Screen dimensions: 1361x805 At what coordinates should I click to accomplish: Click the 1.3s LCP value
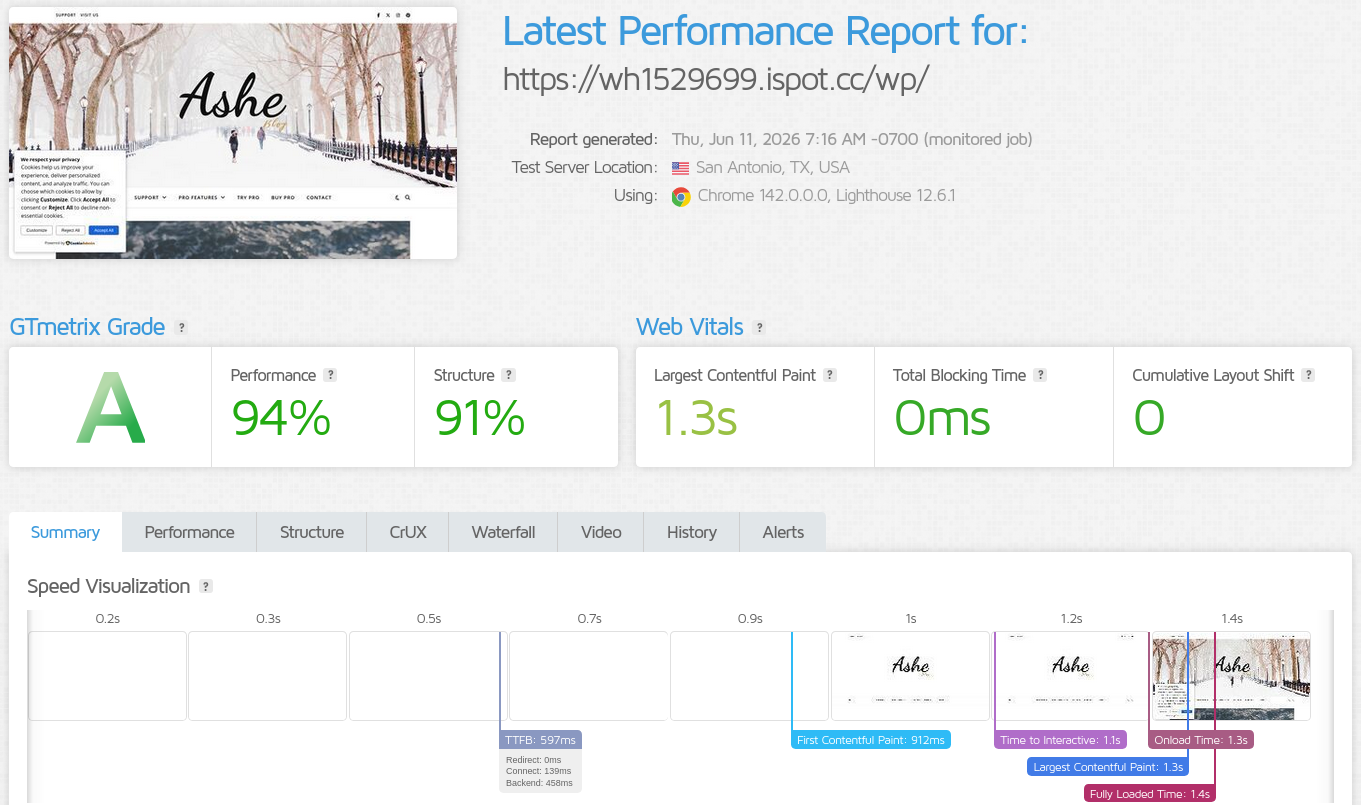(696, 418)
